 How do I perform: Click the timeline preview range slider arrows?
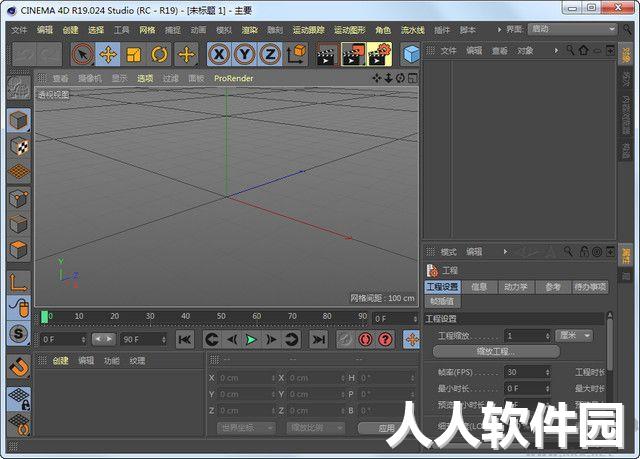(103, 339)
